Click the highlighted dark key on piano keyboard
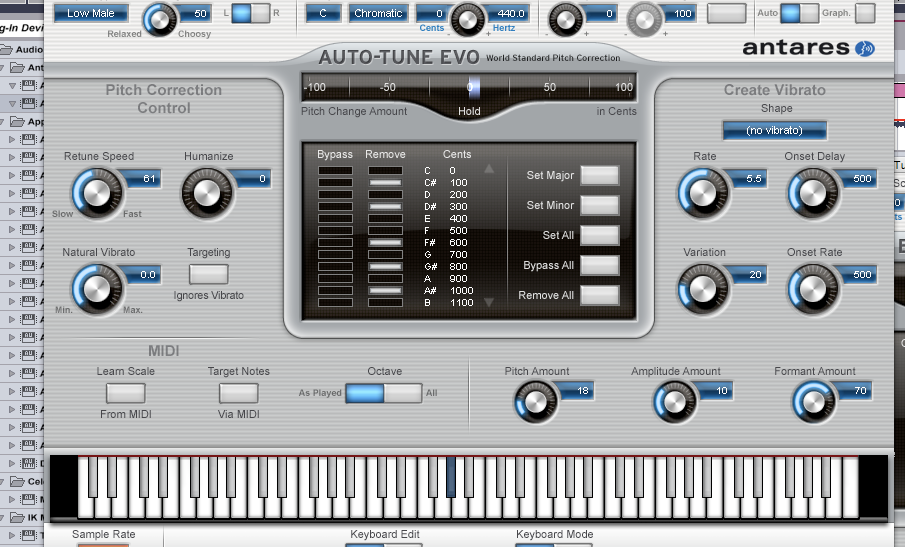 [451, 477]
